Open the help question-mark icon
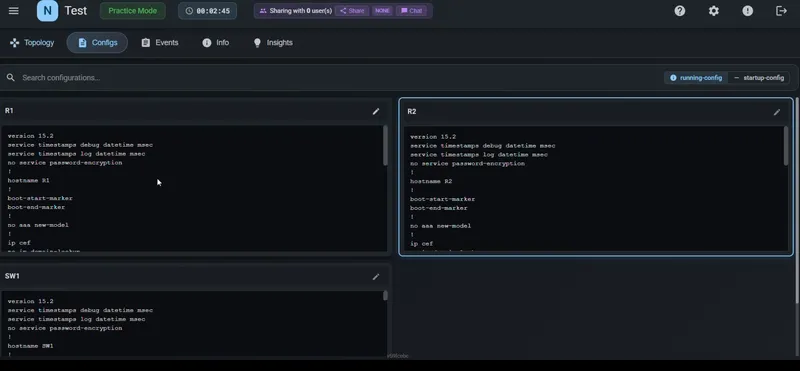This screenshot has width=800, height=371. coord(680,11)
